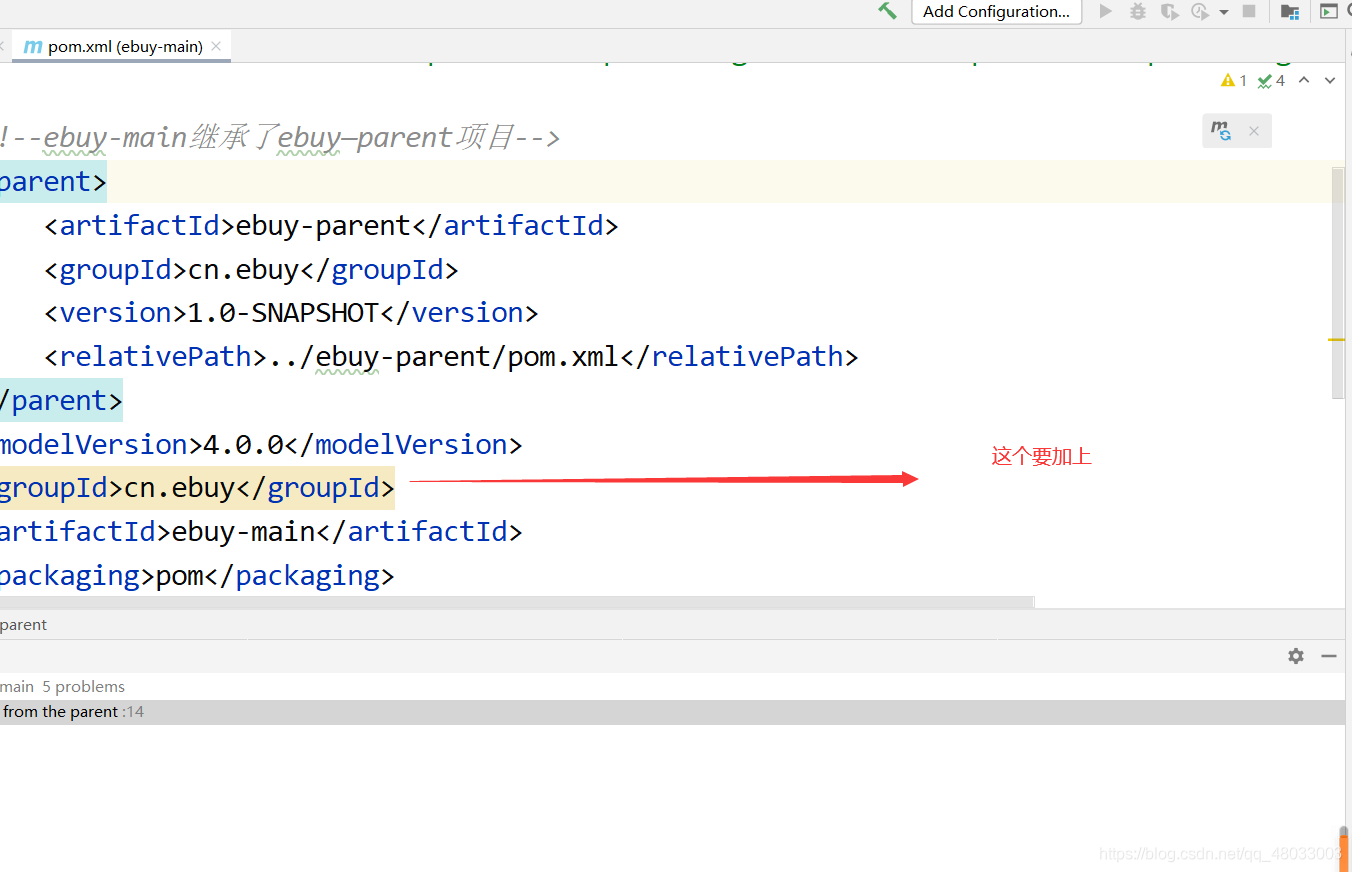The image size is (1352, 872).
Task: Click the ebuy-main comment line
Action: coord(280,138)
